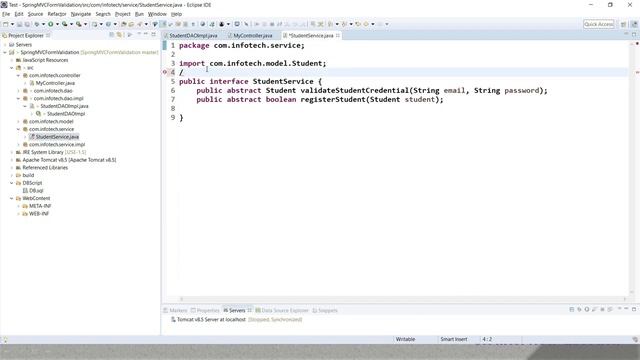Toggle Link with Editor in Project Explorer

[x=119, y=35]
